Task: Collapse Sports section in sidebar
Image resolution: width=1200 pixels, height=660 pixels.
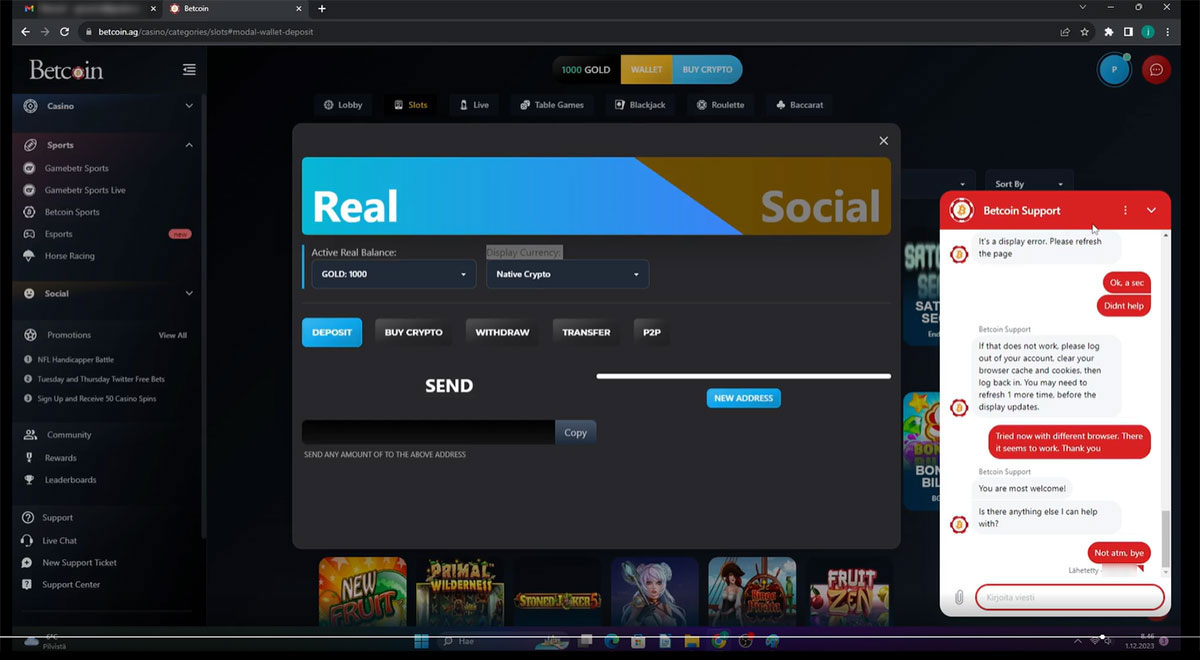Action: click(x=107, y=145)
